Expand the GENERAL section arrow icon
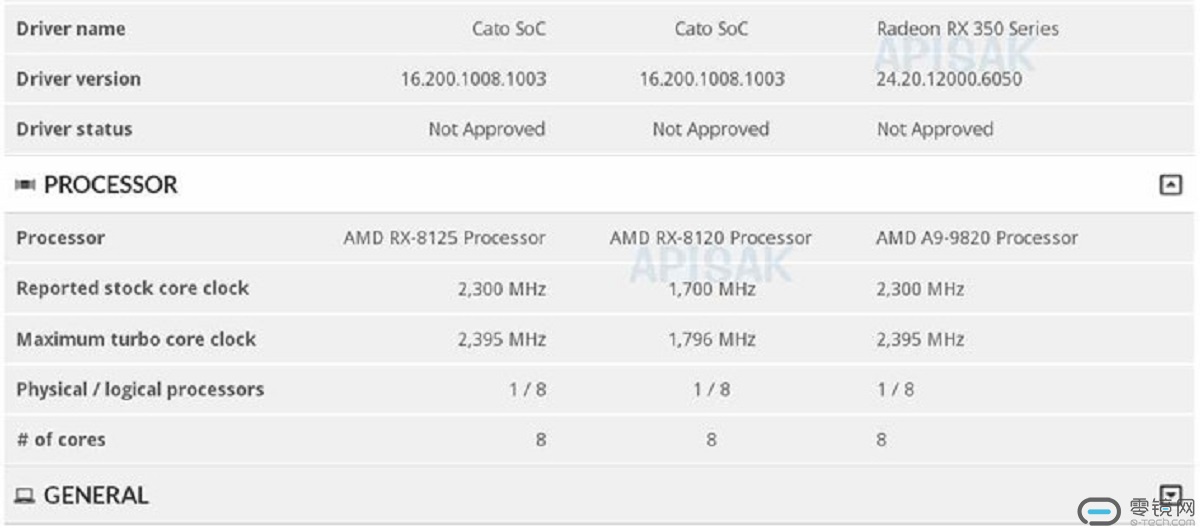Viewport: 1200px width, 532px height. point(1170,494)
